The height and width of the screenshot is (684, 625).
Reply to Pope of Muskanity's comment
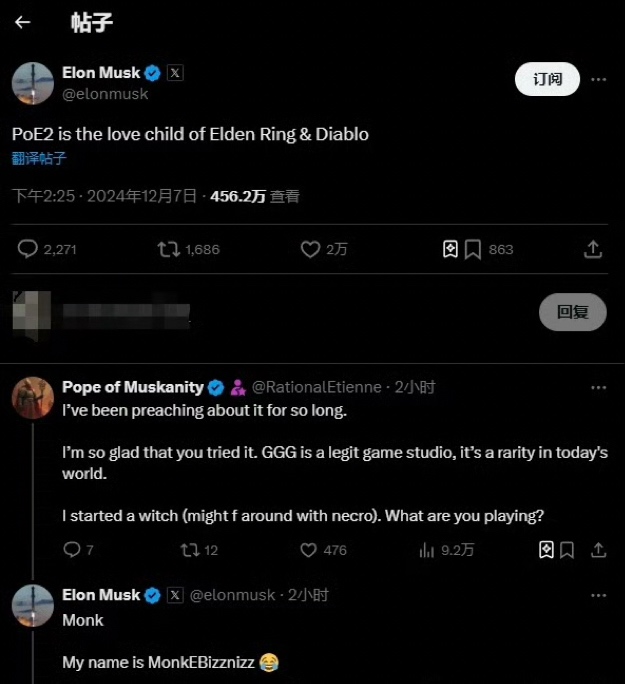[71, 550]
